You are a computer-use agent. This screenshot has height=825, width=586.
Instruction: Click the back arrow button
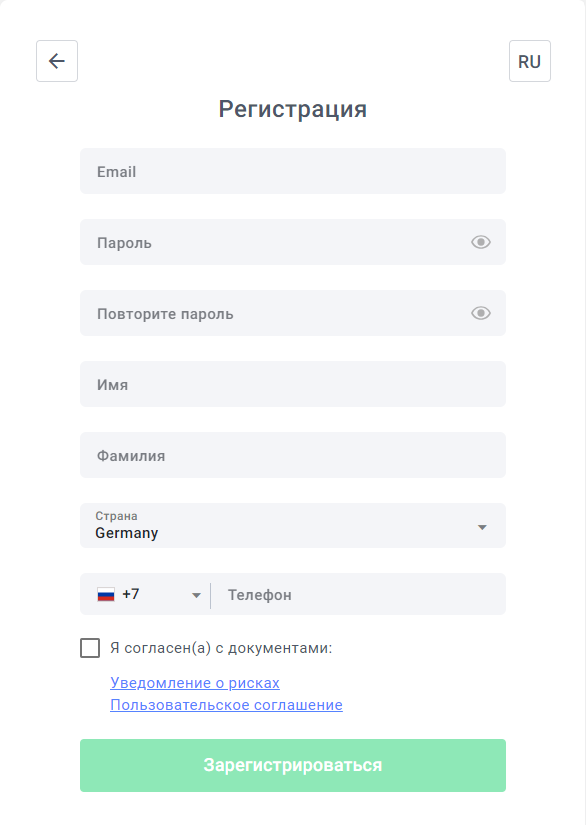57,61
